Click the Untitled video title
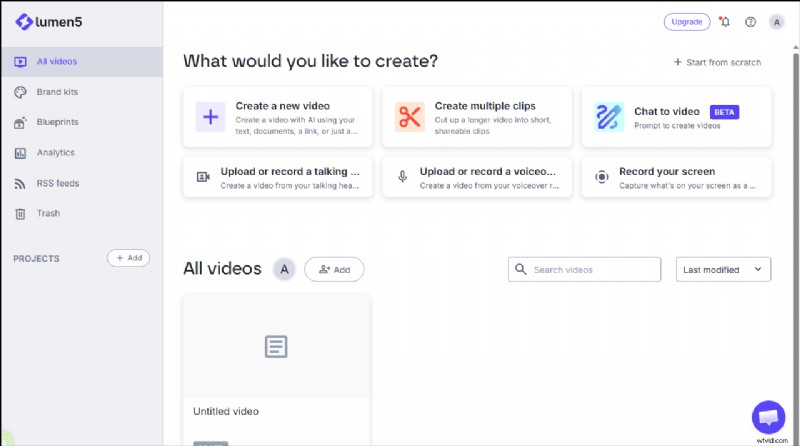800x446 pixels. [x=226, y=411]
